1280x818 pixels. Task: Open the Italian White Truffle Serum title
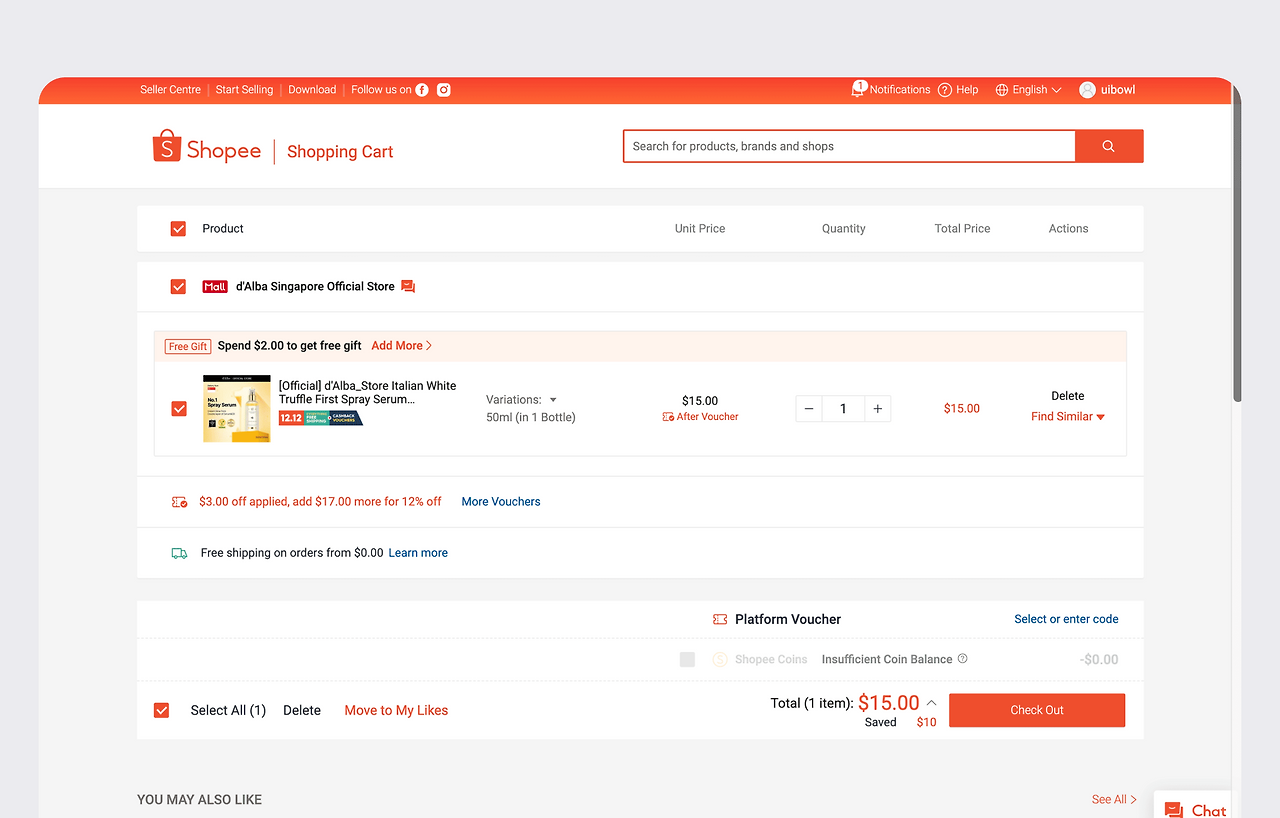(367, 393)
